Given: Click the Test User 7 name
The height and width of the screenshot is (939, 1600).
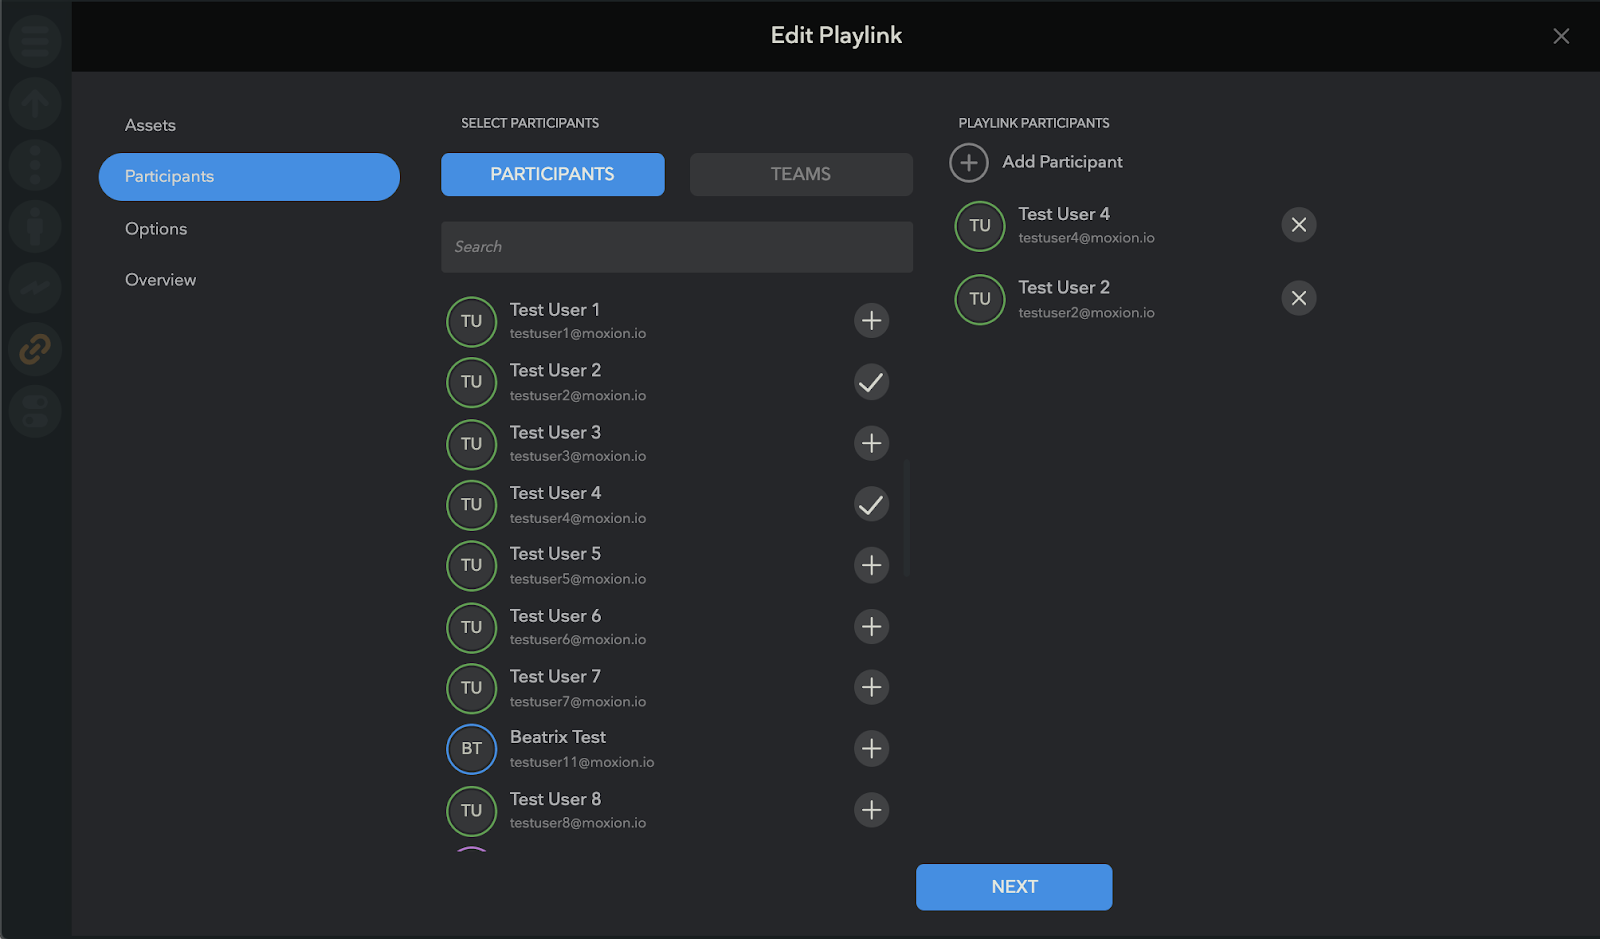Looking at the screenshot, I should pos(555,677).
